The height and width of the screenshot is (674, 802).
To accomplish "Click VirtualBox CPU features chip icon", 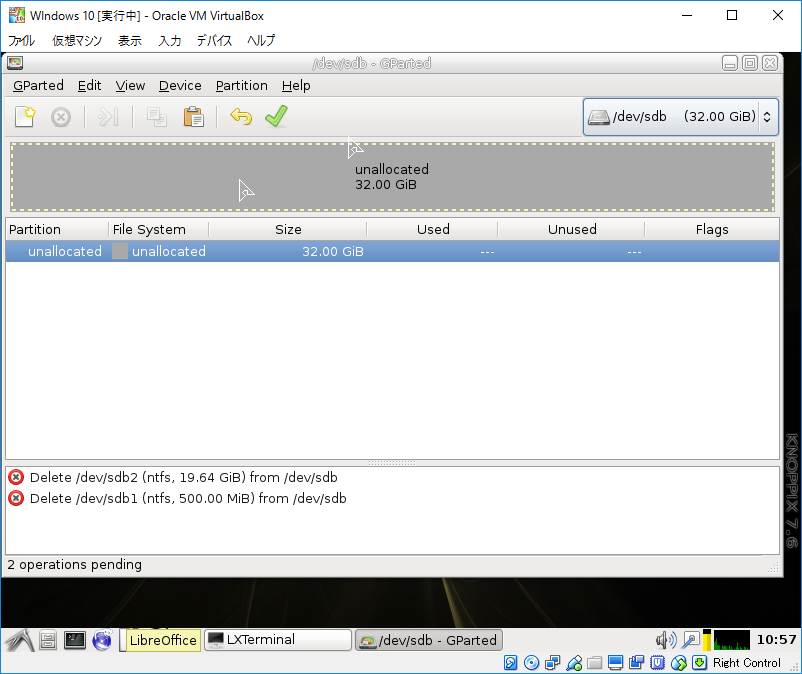I will coord(657,663).
